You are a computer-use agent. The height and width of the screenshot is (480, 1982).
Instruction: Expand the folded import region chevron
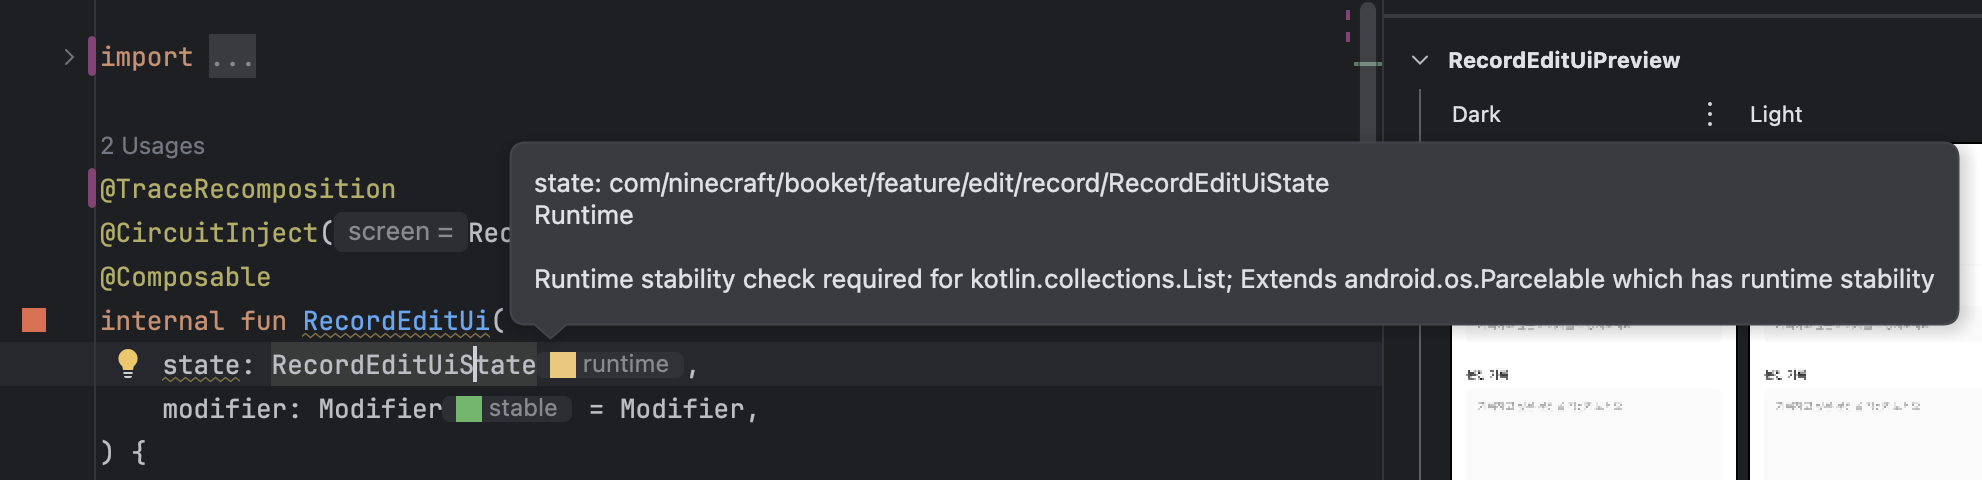coord(69,57)
